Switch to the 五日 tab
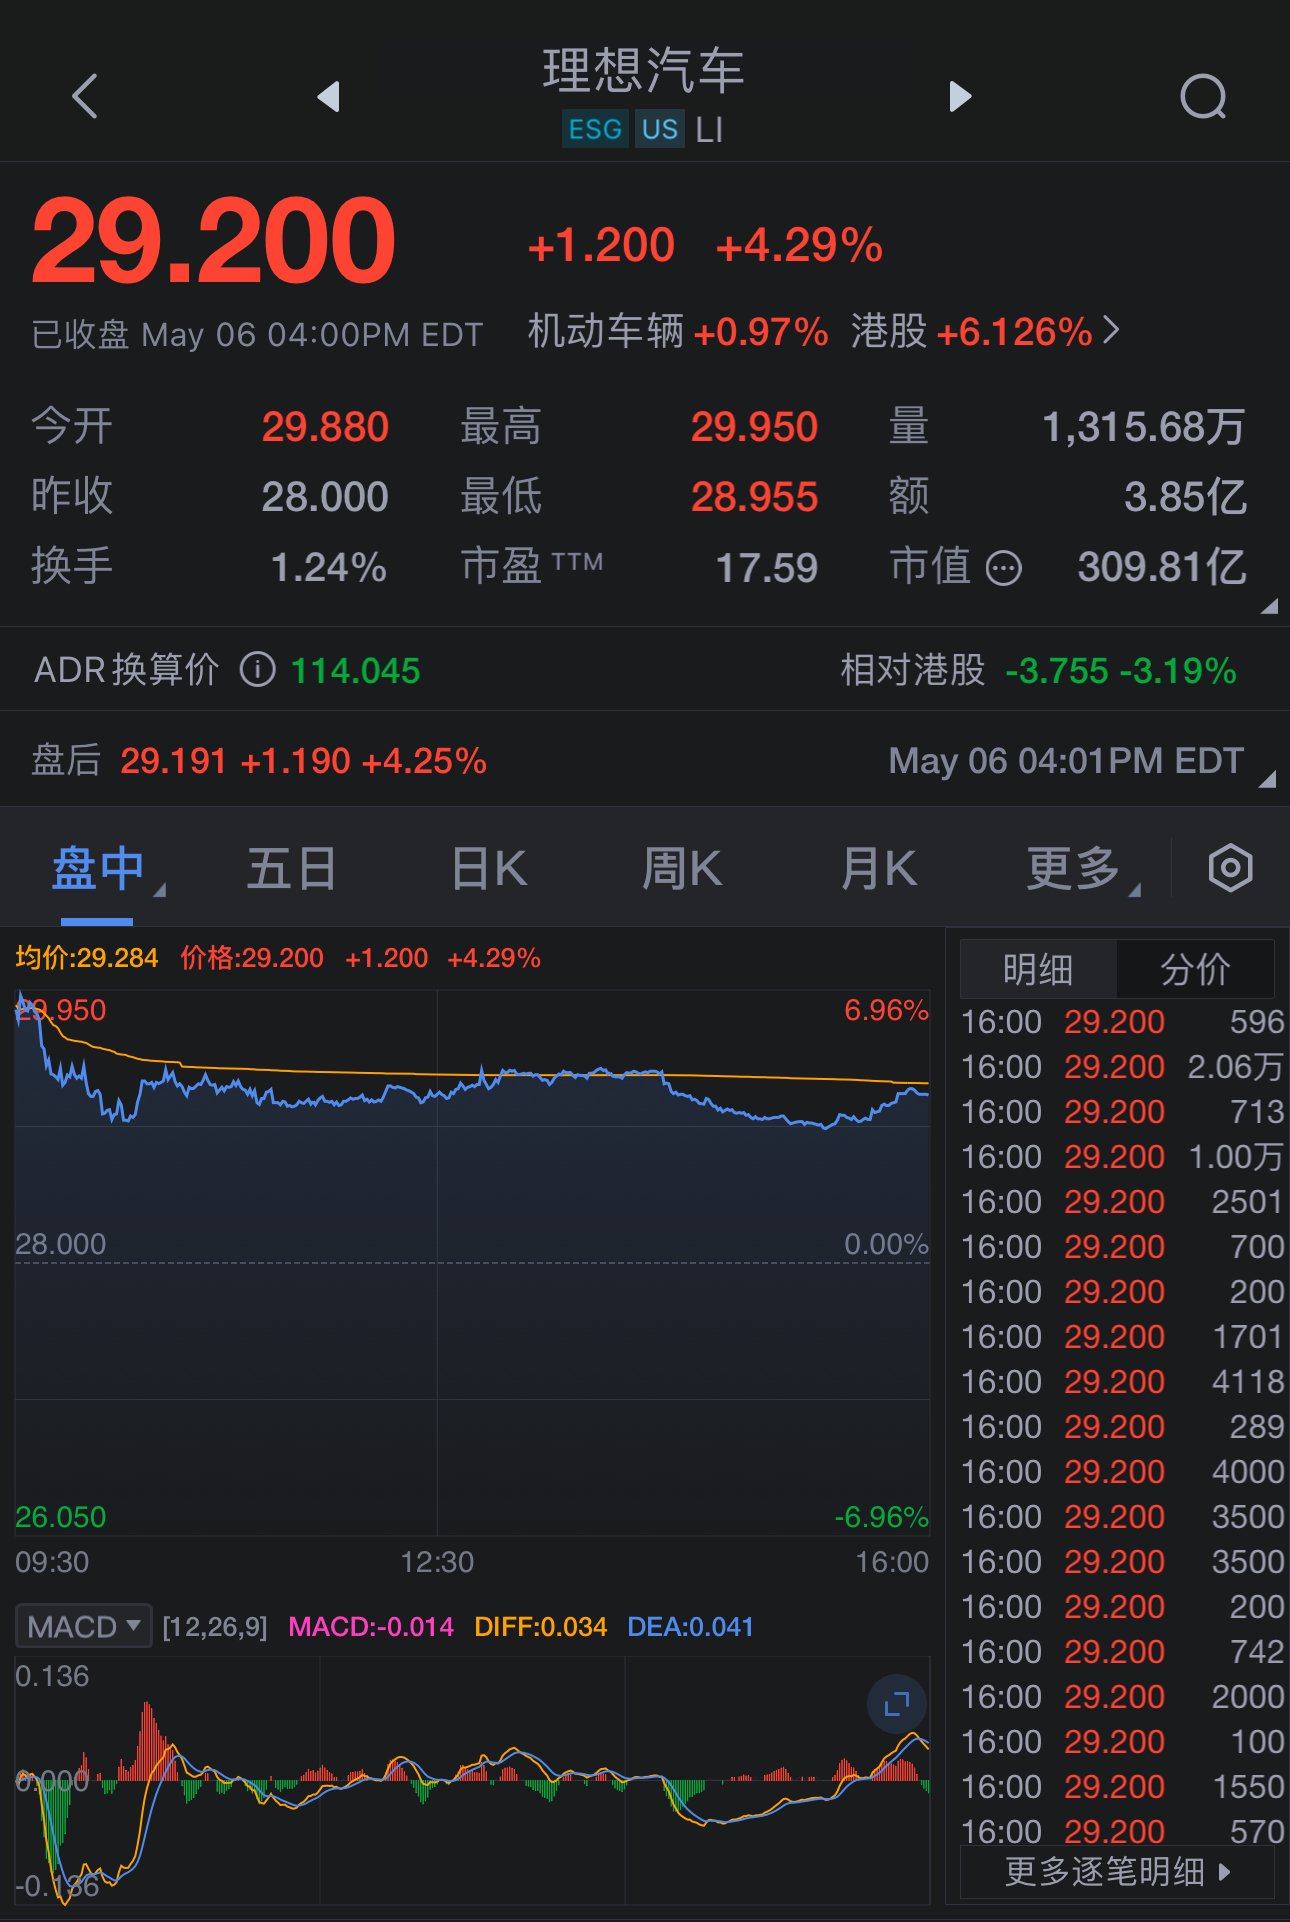This screenshot has width=1290, height=1922. (291, 868)
